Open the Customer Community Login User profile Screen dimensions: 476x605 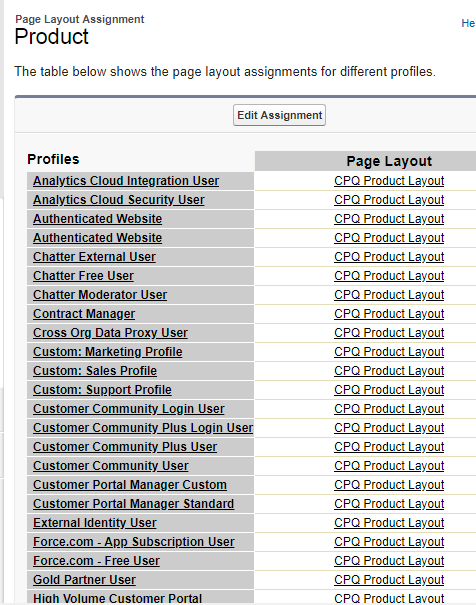[x=128, y=409]
